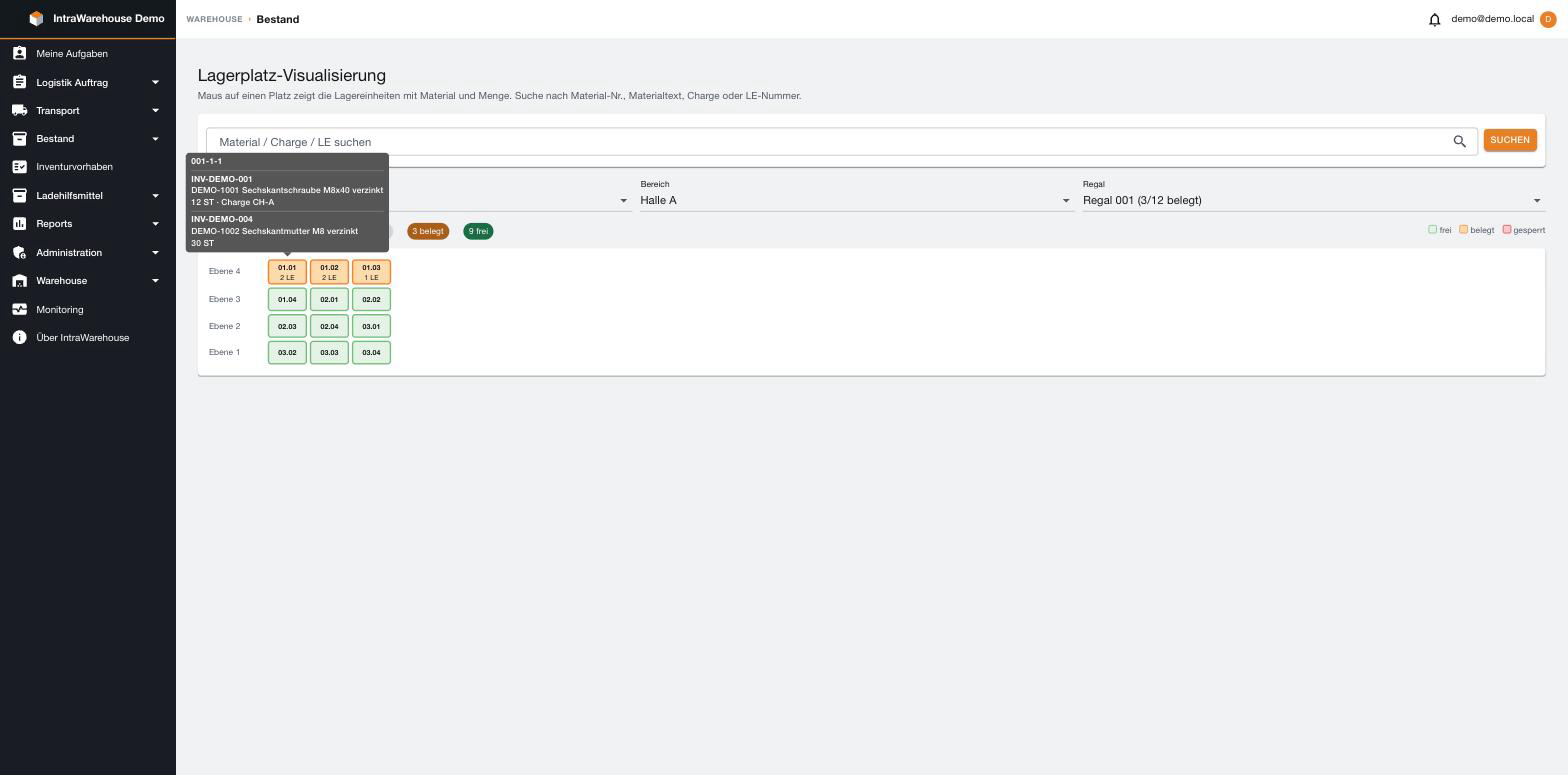Image resolution: width=1568 pixels, height=775 pixels.
Task: Select free slot 03.03
Action: (x=329, y=352)
